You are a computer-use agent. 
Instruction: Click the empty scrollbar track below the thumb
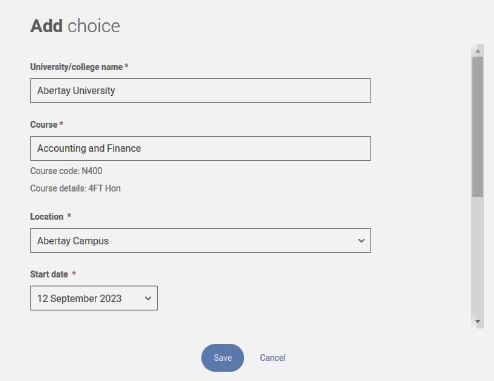478,256
